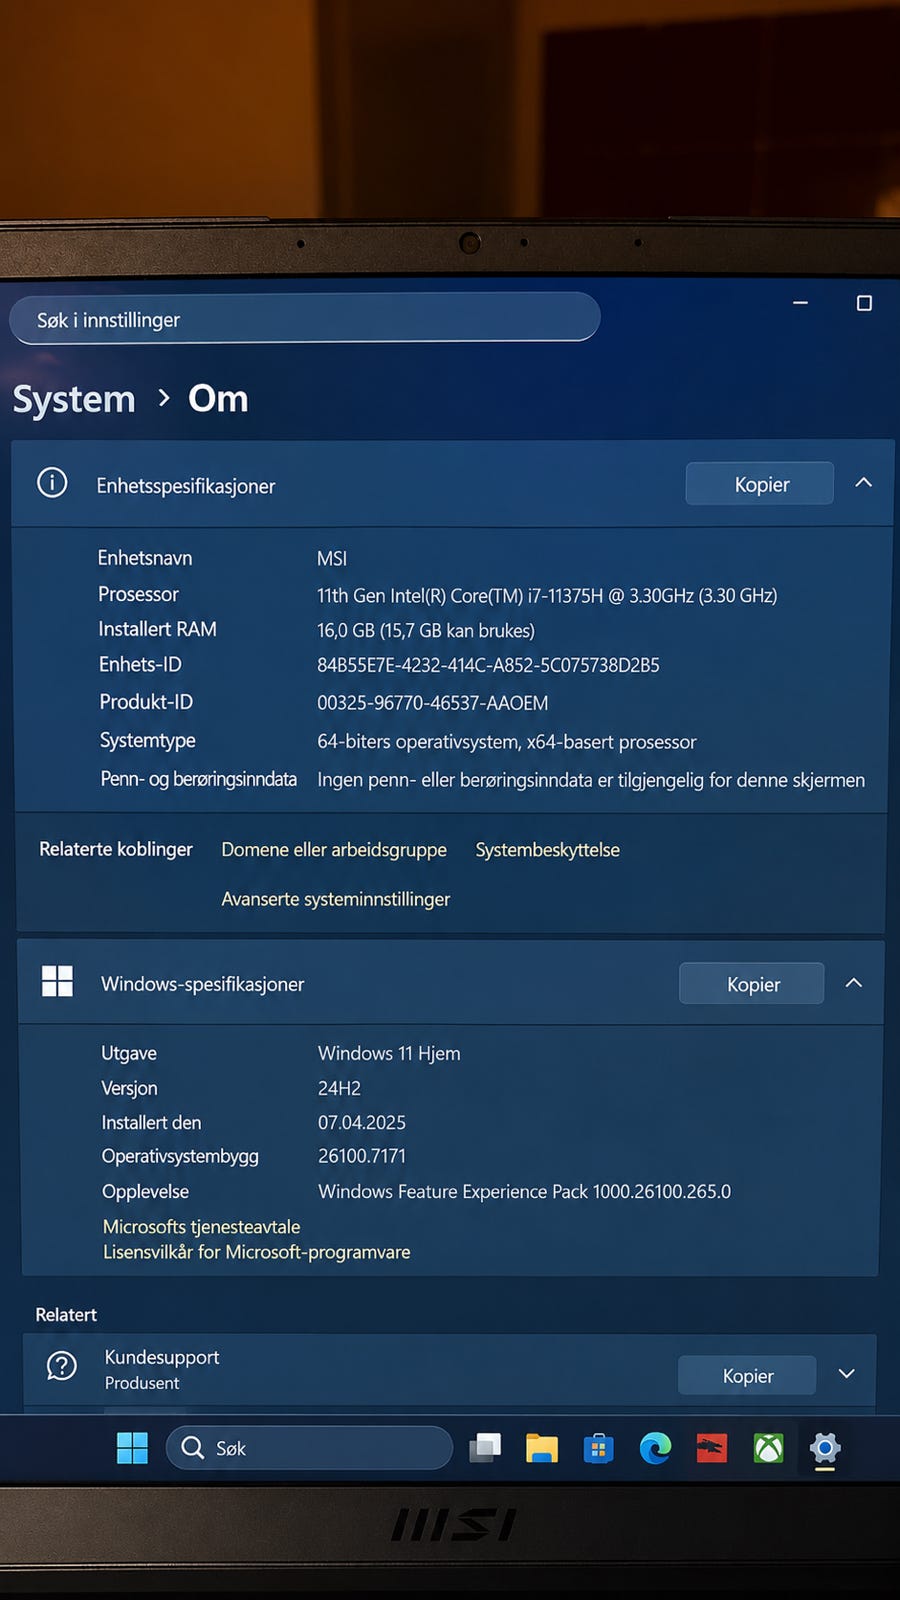The image size is (900, 1600).
Task: Open File Explorer from taskbar
Action: click(542, 1448)
